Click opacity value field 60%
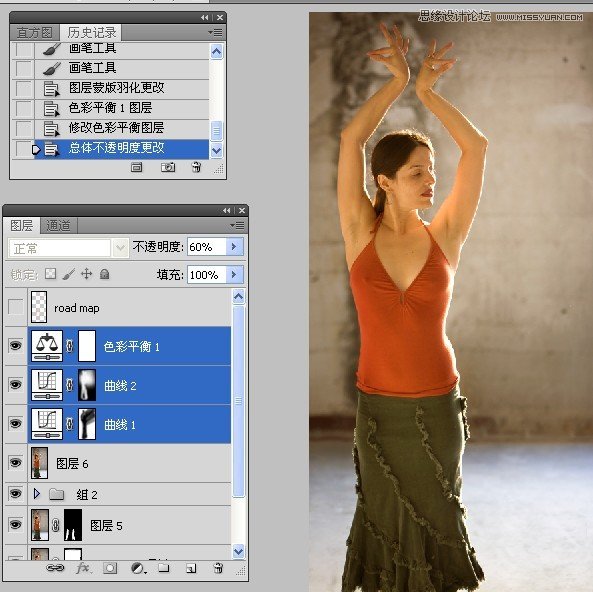 [207, 247]
